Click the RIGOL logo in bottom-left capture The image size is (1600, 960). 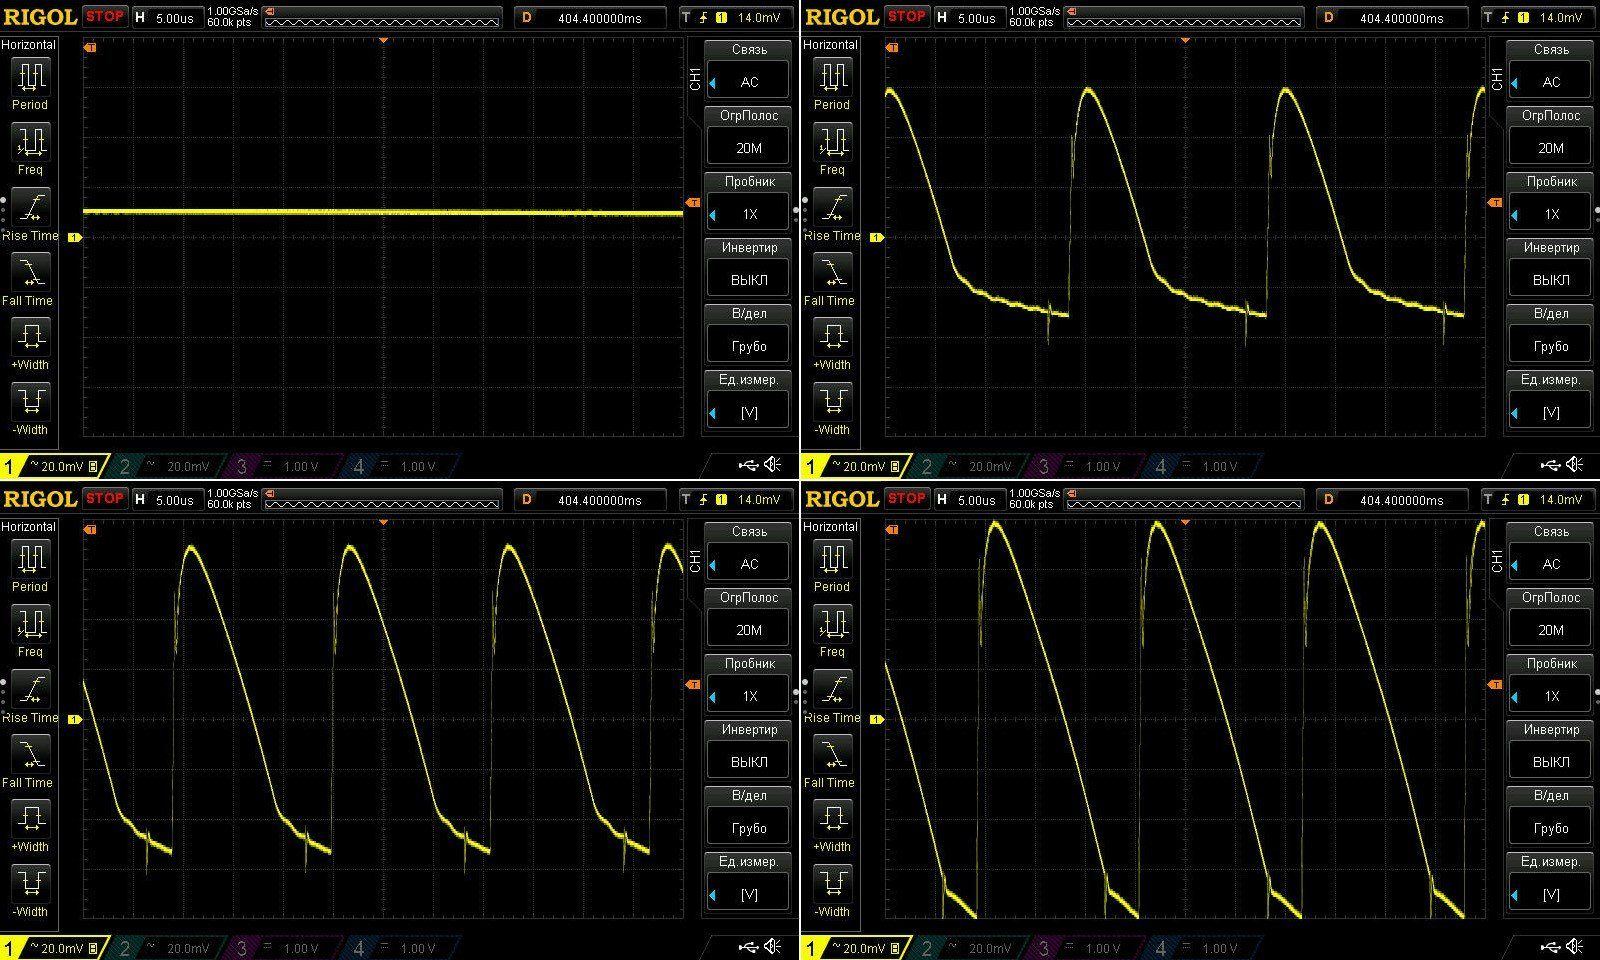coord(41,498)
